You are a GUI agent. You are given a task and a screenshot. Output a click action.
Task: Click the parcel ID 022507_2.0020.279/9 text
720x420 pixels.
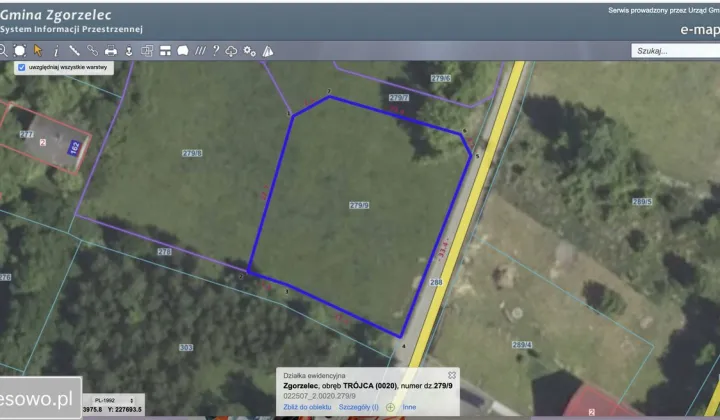[319, 396]
